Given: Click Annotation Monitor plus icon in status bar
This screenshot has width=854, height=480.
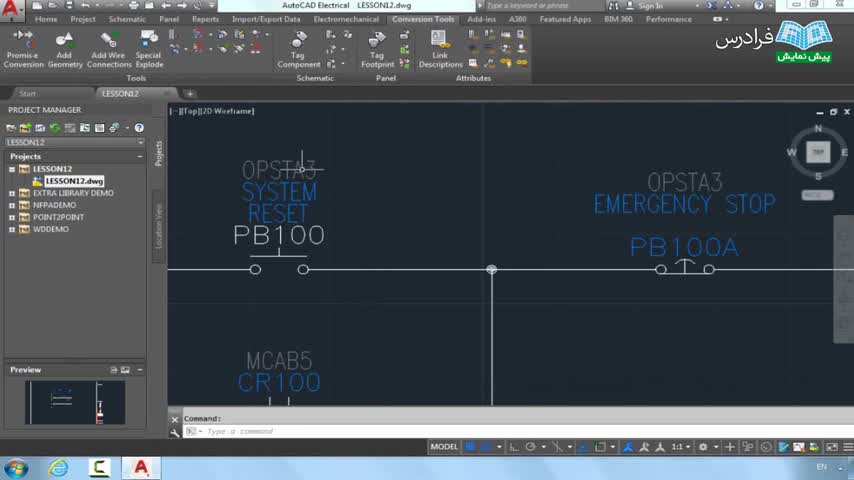Looking at the screenshot, I should pos(730,447).
